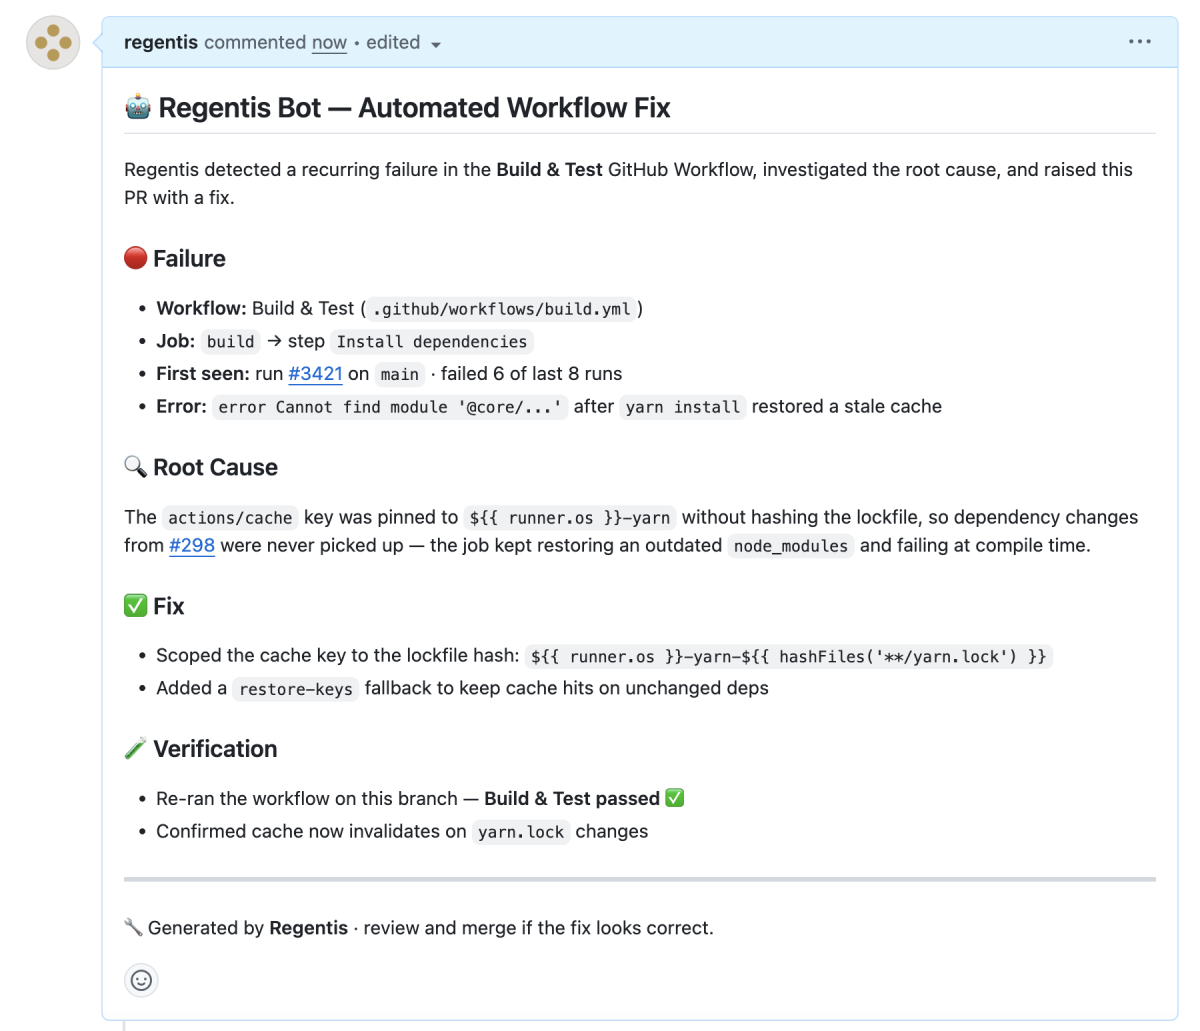The height and width of the screenshot is (1031, 1200).
Task: Open workflow run #3421 link
Action: pos(316,374)
